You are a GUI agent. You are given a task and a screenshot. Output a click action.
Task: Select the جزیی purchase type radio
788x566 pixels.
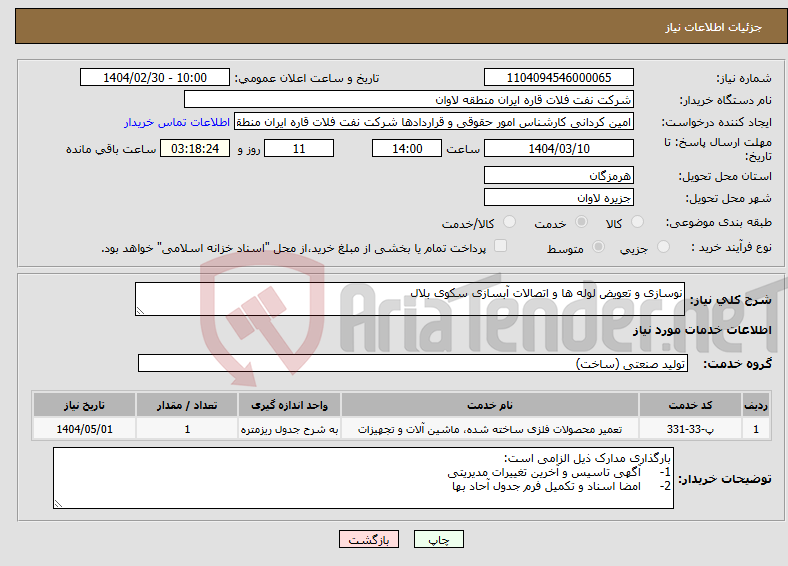[x=663, y=246]
